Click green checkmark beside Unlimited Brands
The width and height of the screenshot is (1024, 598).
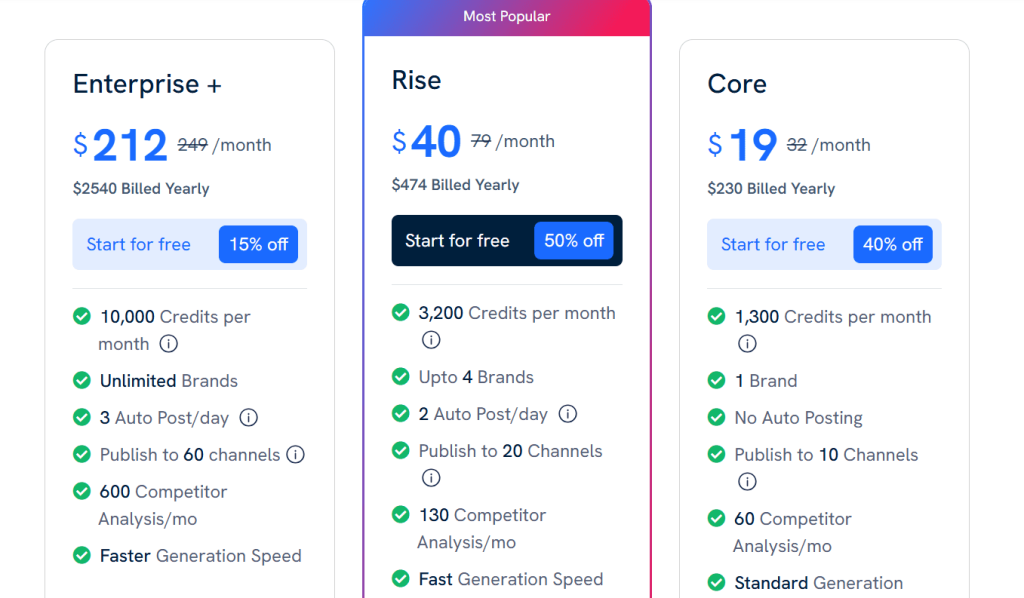[82, 381]
